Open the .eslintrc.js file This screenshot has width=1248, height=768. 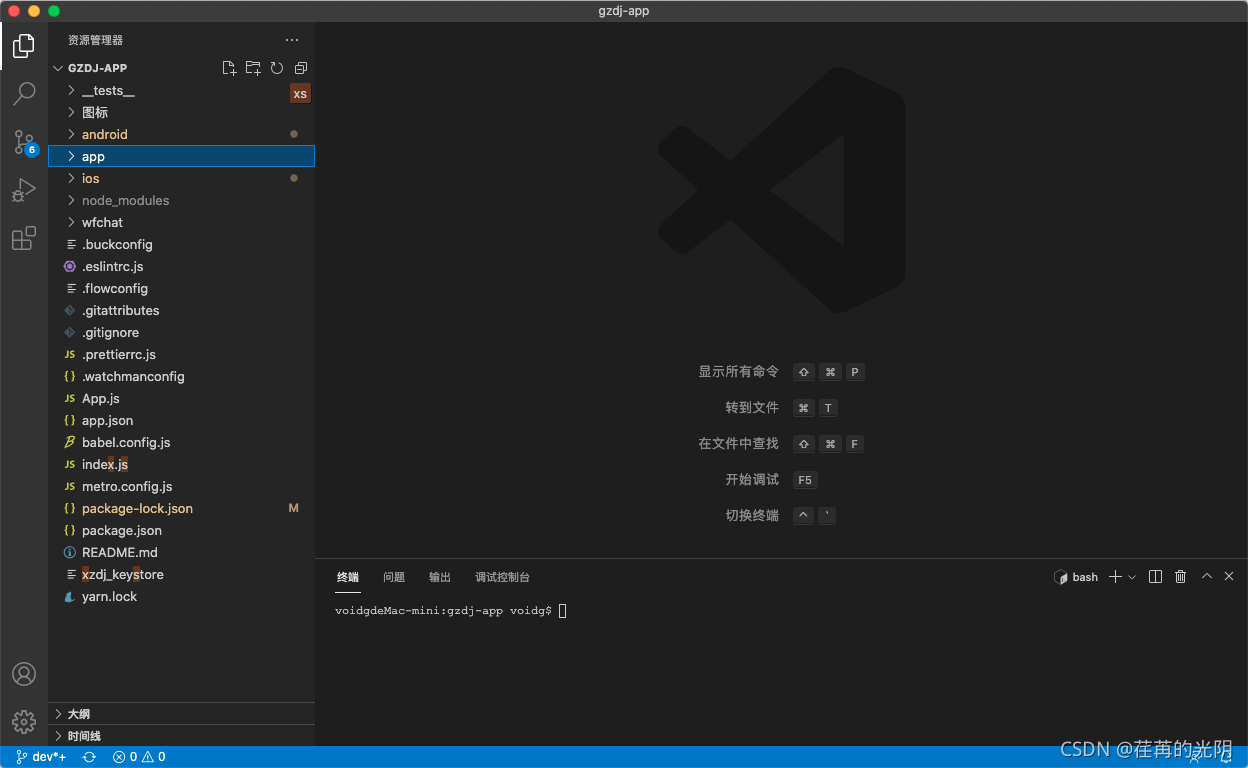coord(182,266)
